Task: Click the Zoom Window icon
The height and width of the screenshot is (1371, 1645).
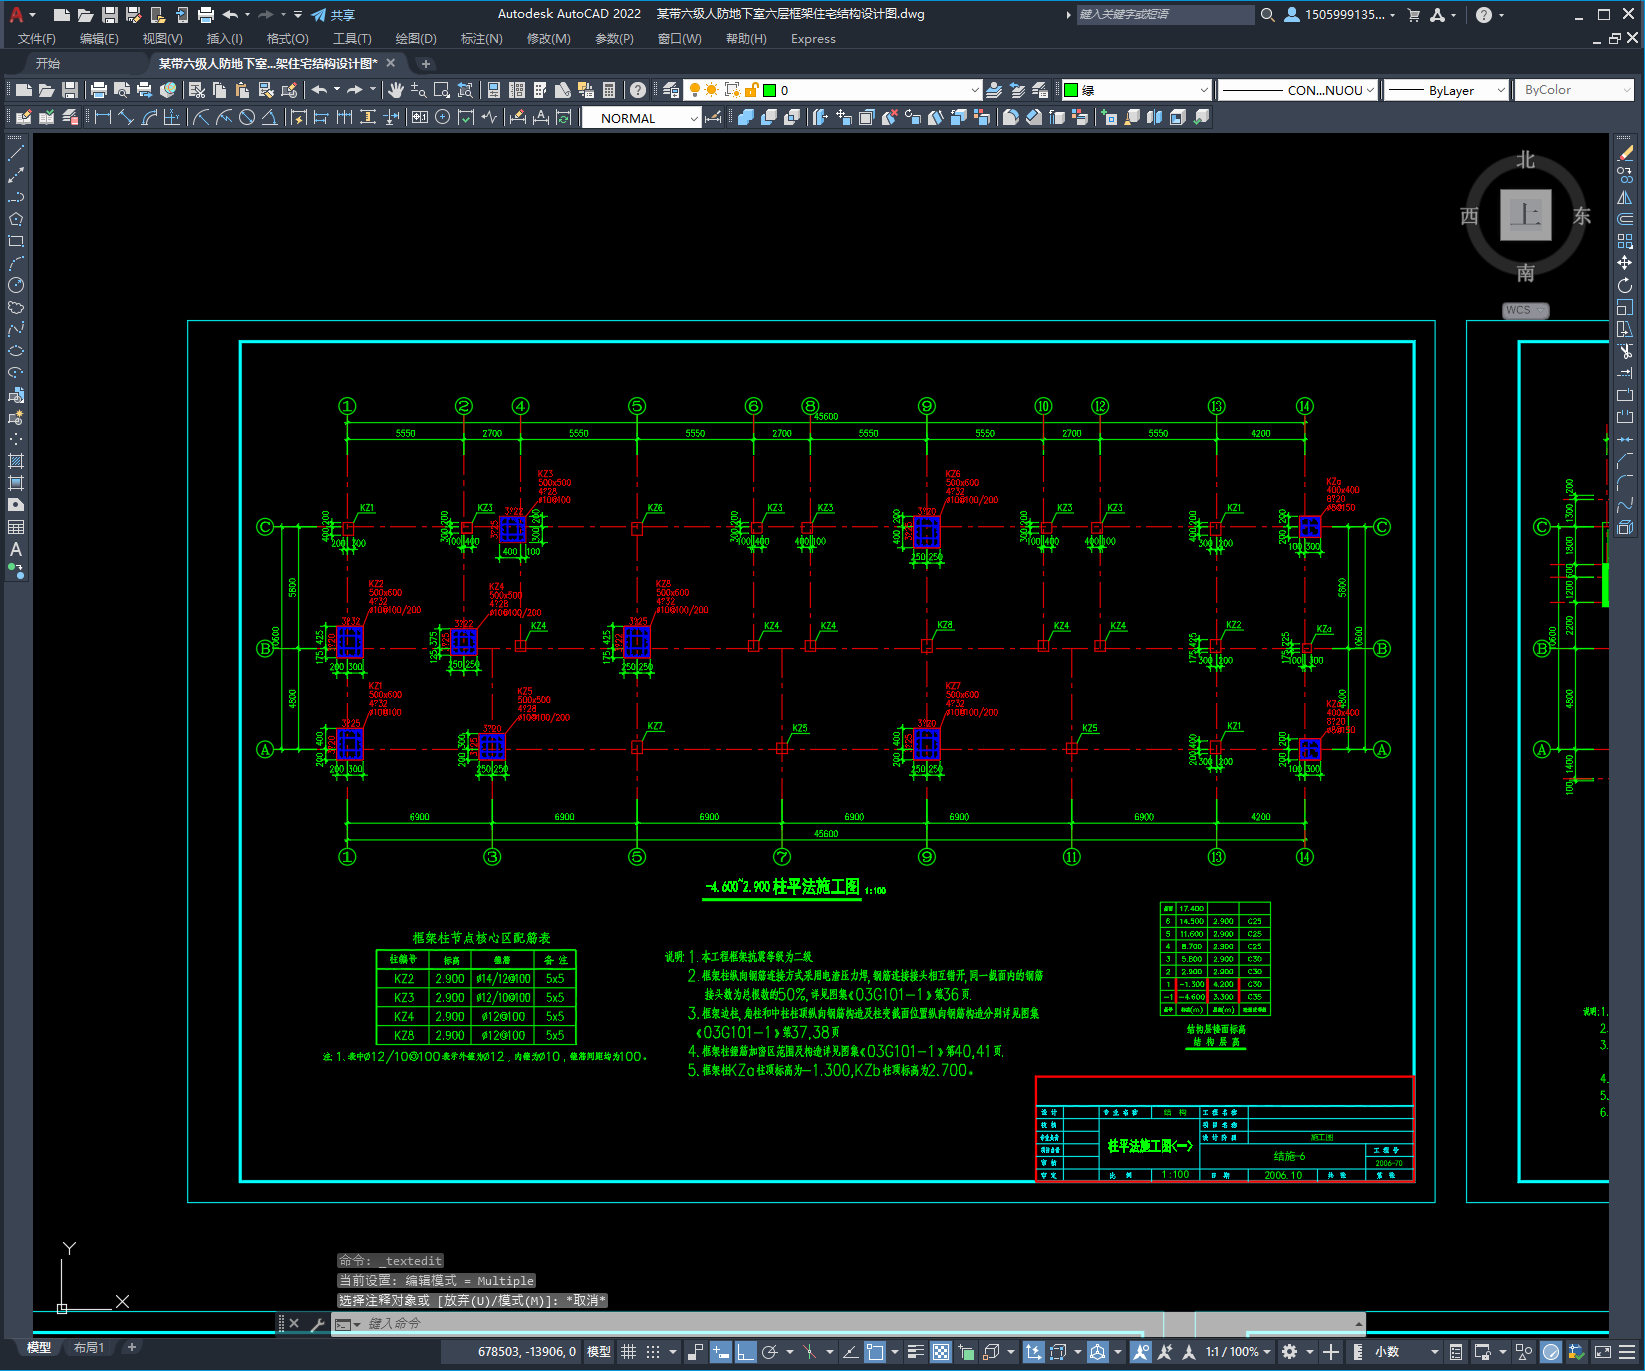Action: point(441,90)
